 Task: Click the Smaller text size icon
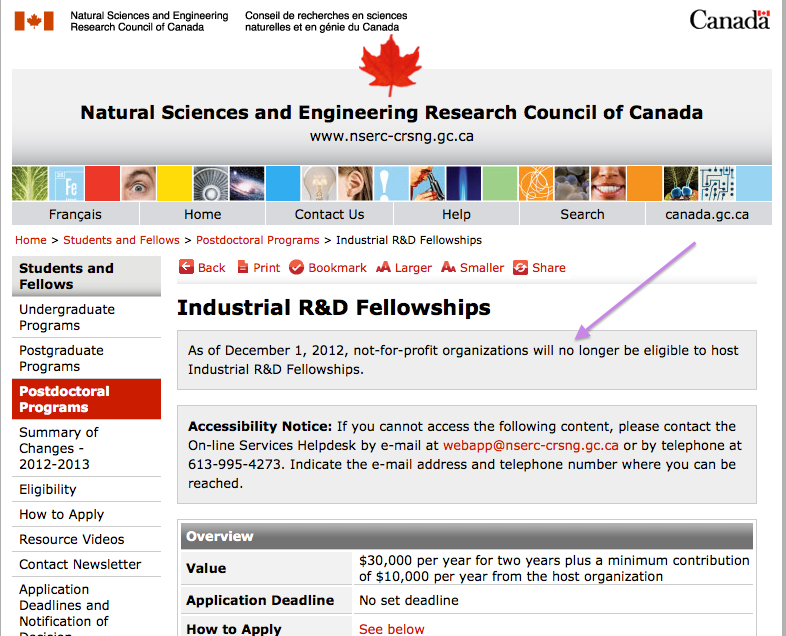tap(448, 268)
